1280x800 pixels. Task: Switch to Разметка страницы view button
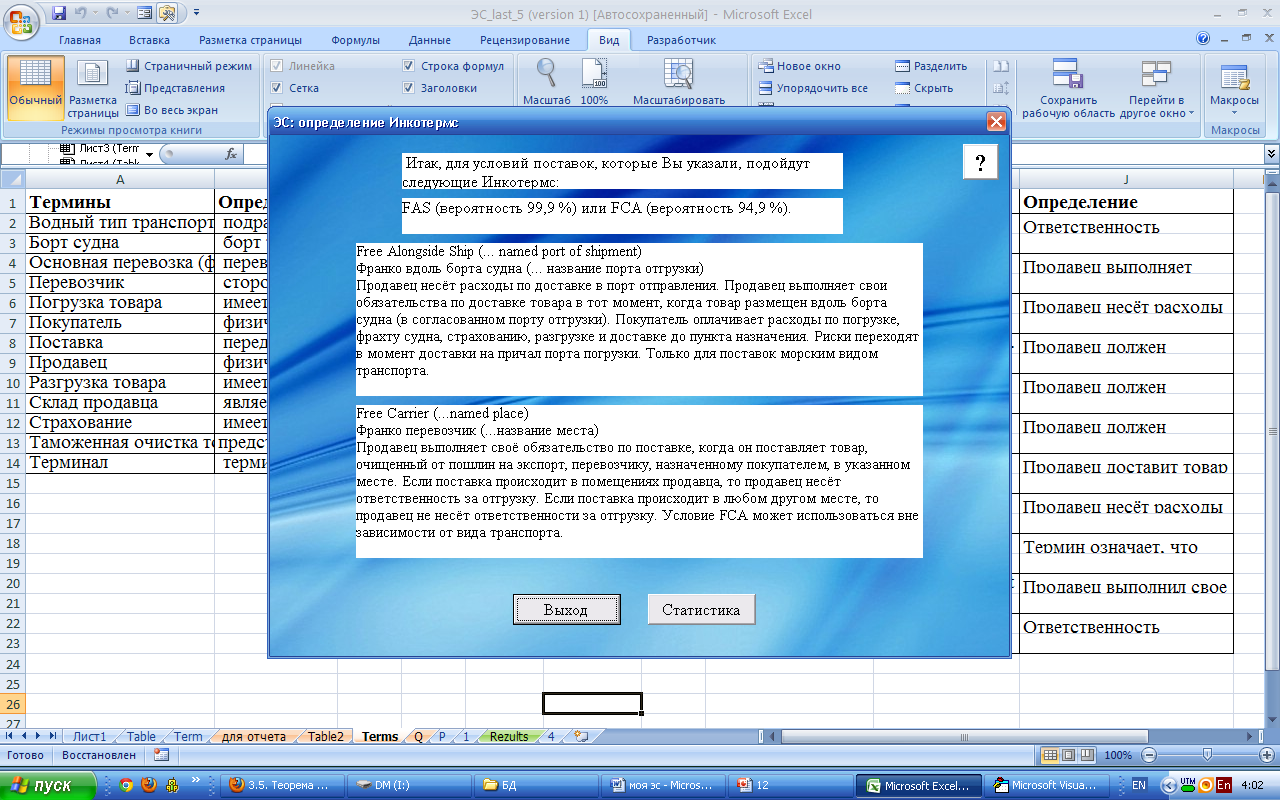click(x=93, y=88)
